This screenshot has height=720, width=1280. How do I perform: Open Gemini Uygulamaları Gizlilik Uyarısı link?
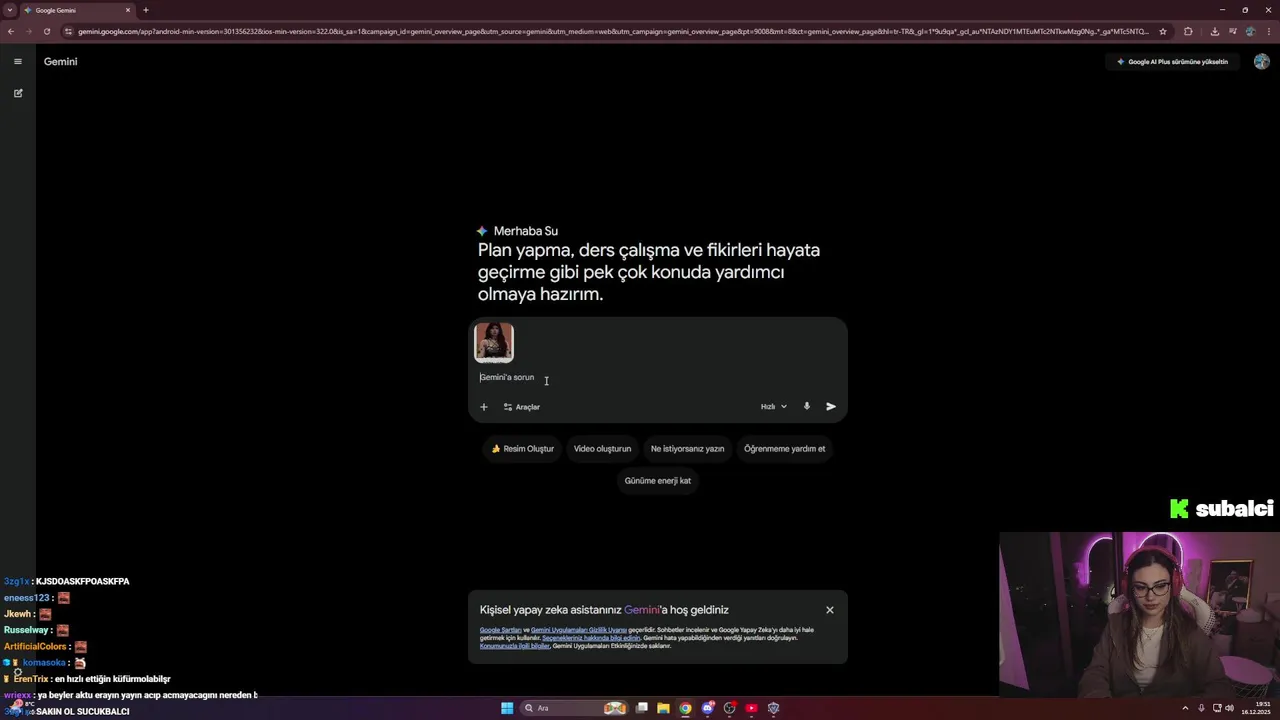pos(579,630)
